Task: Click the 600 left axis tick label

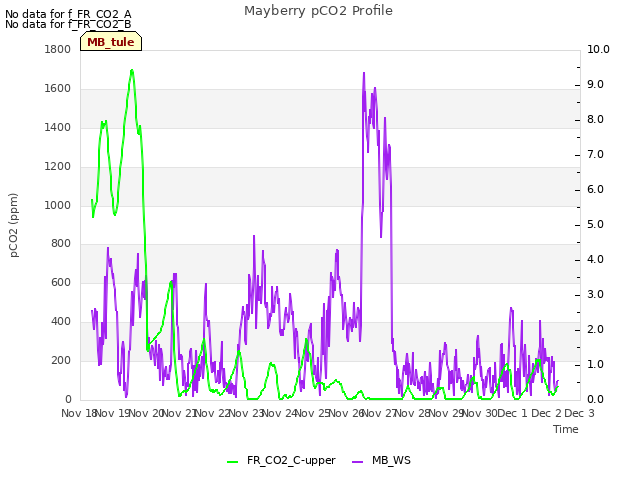Action: click(x=61, y=282)
